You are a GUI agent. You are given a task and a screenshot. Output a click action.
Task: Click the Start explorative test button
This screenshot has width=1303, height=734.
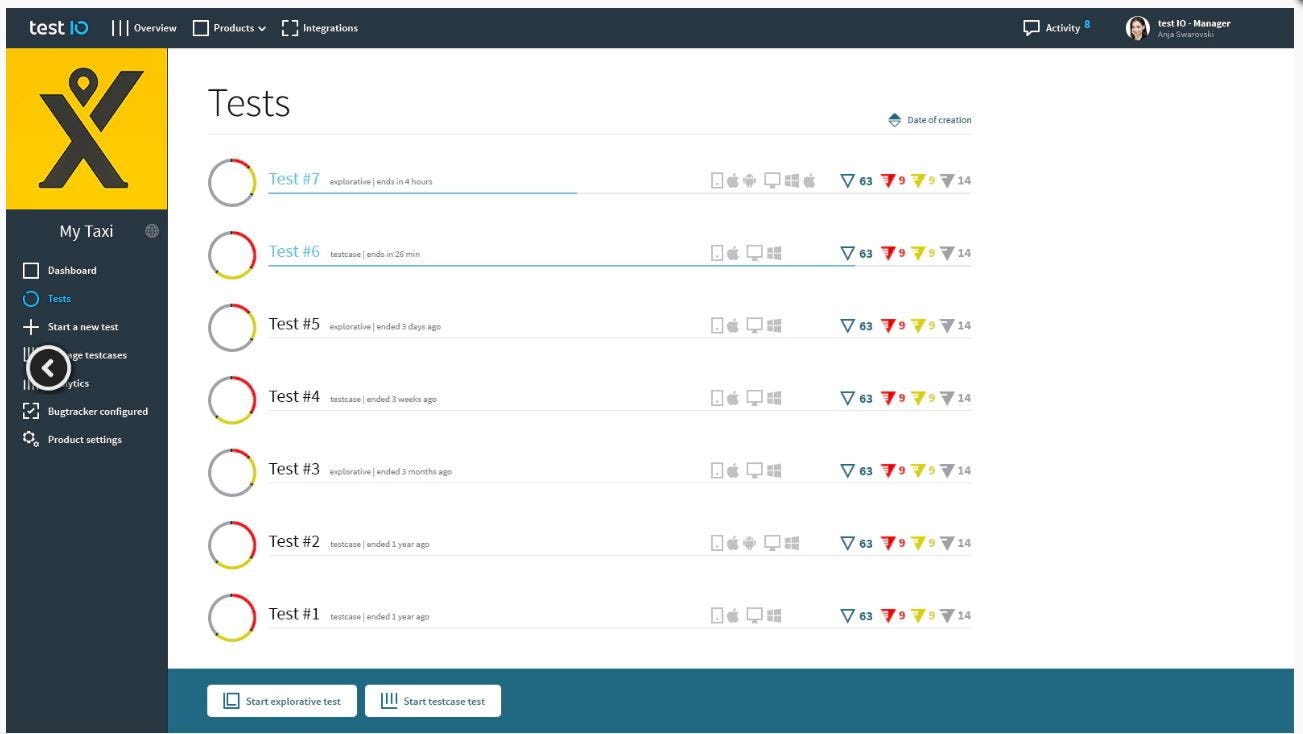point(281,701)
